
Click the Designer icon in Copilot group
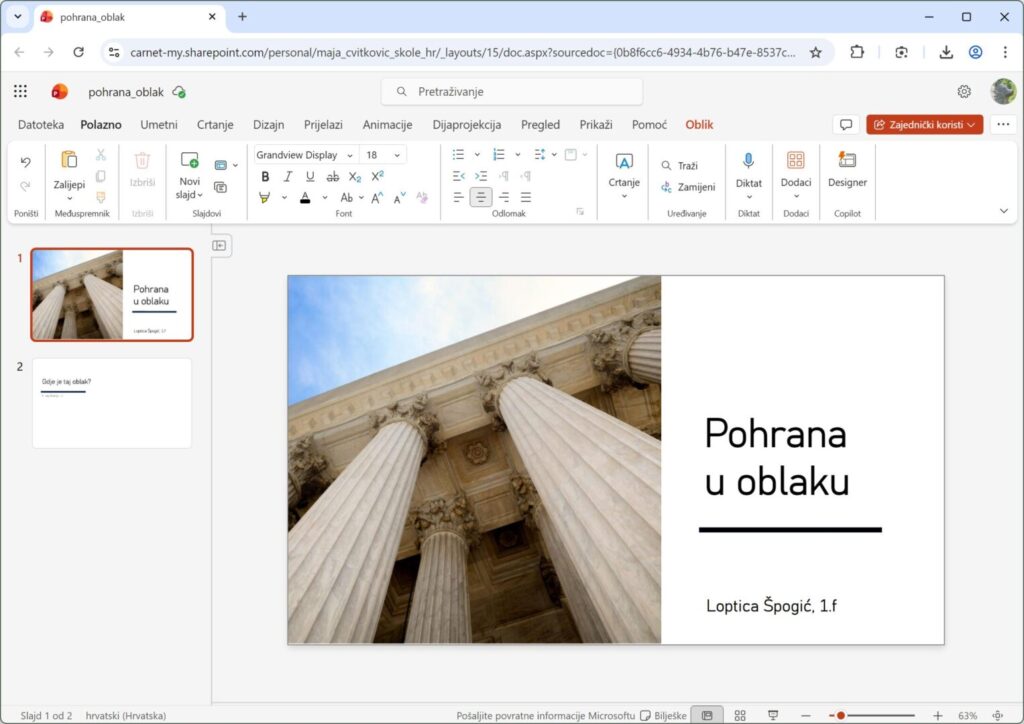(847, 160)
